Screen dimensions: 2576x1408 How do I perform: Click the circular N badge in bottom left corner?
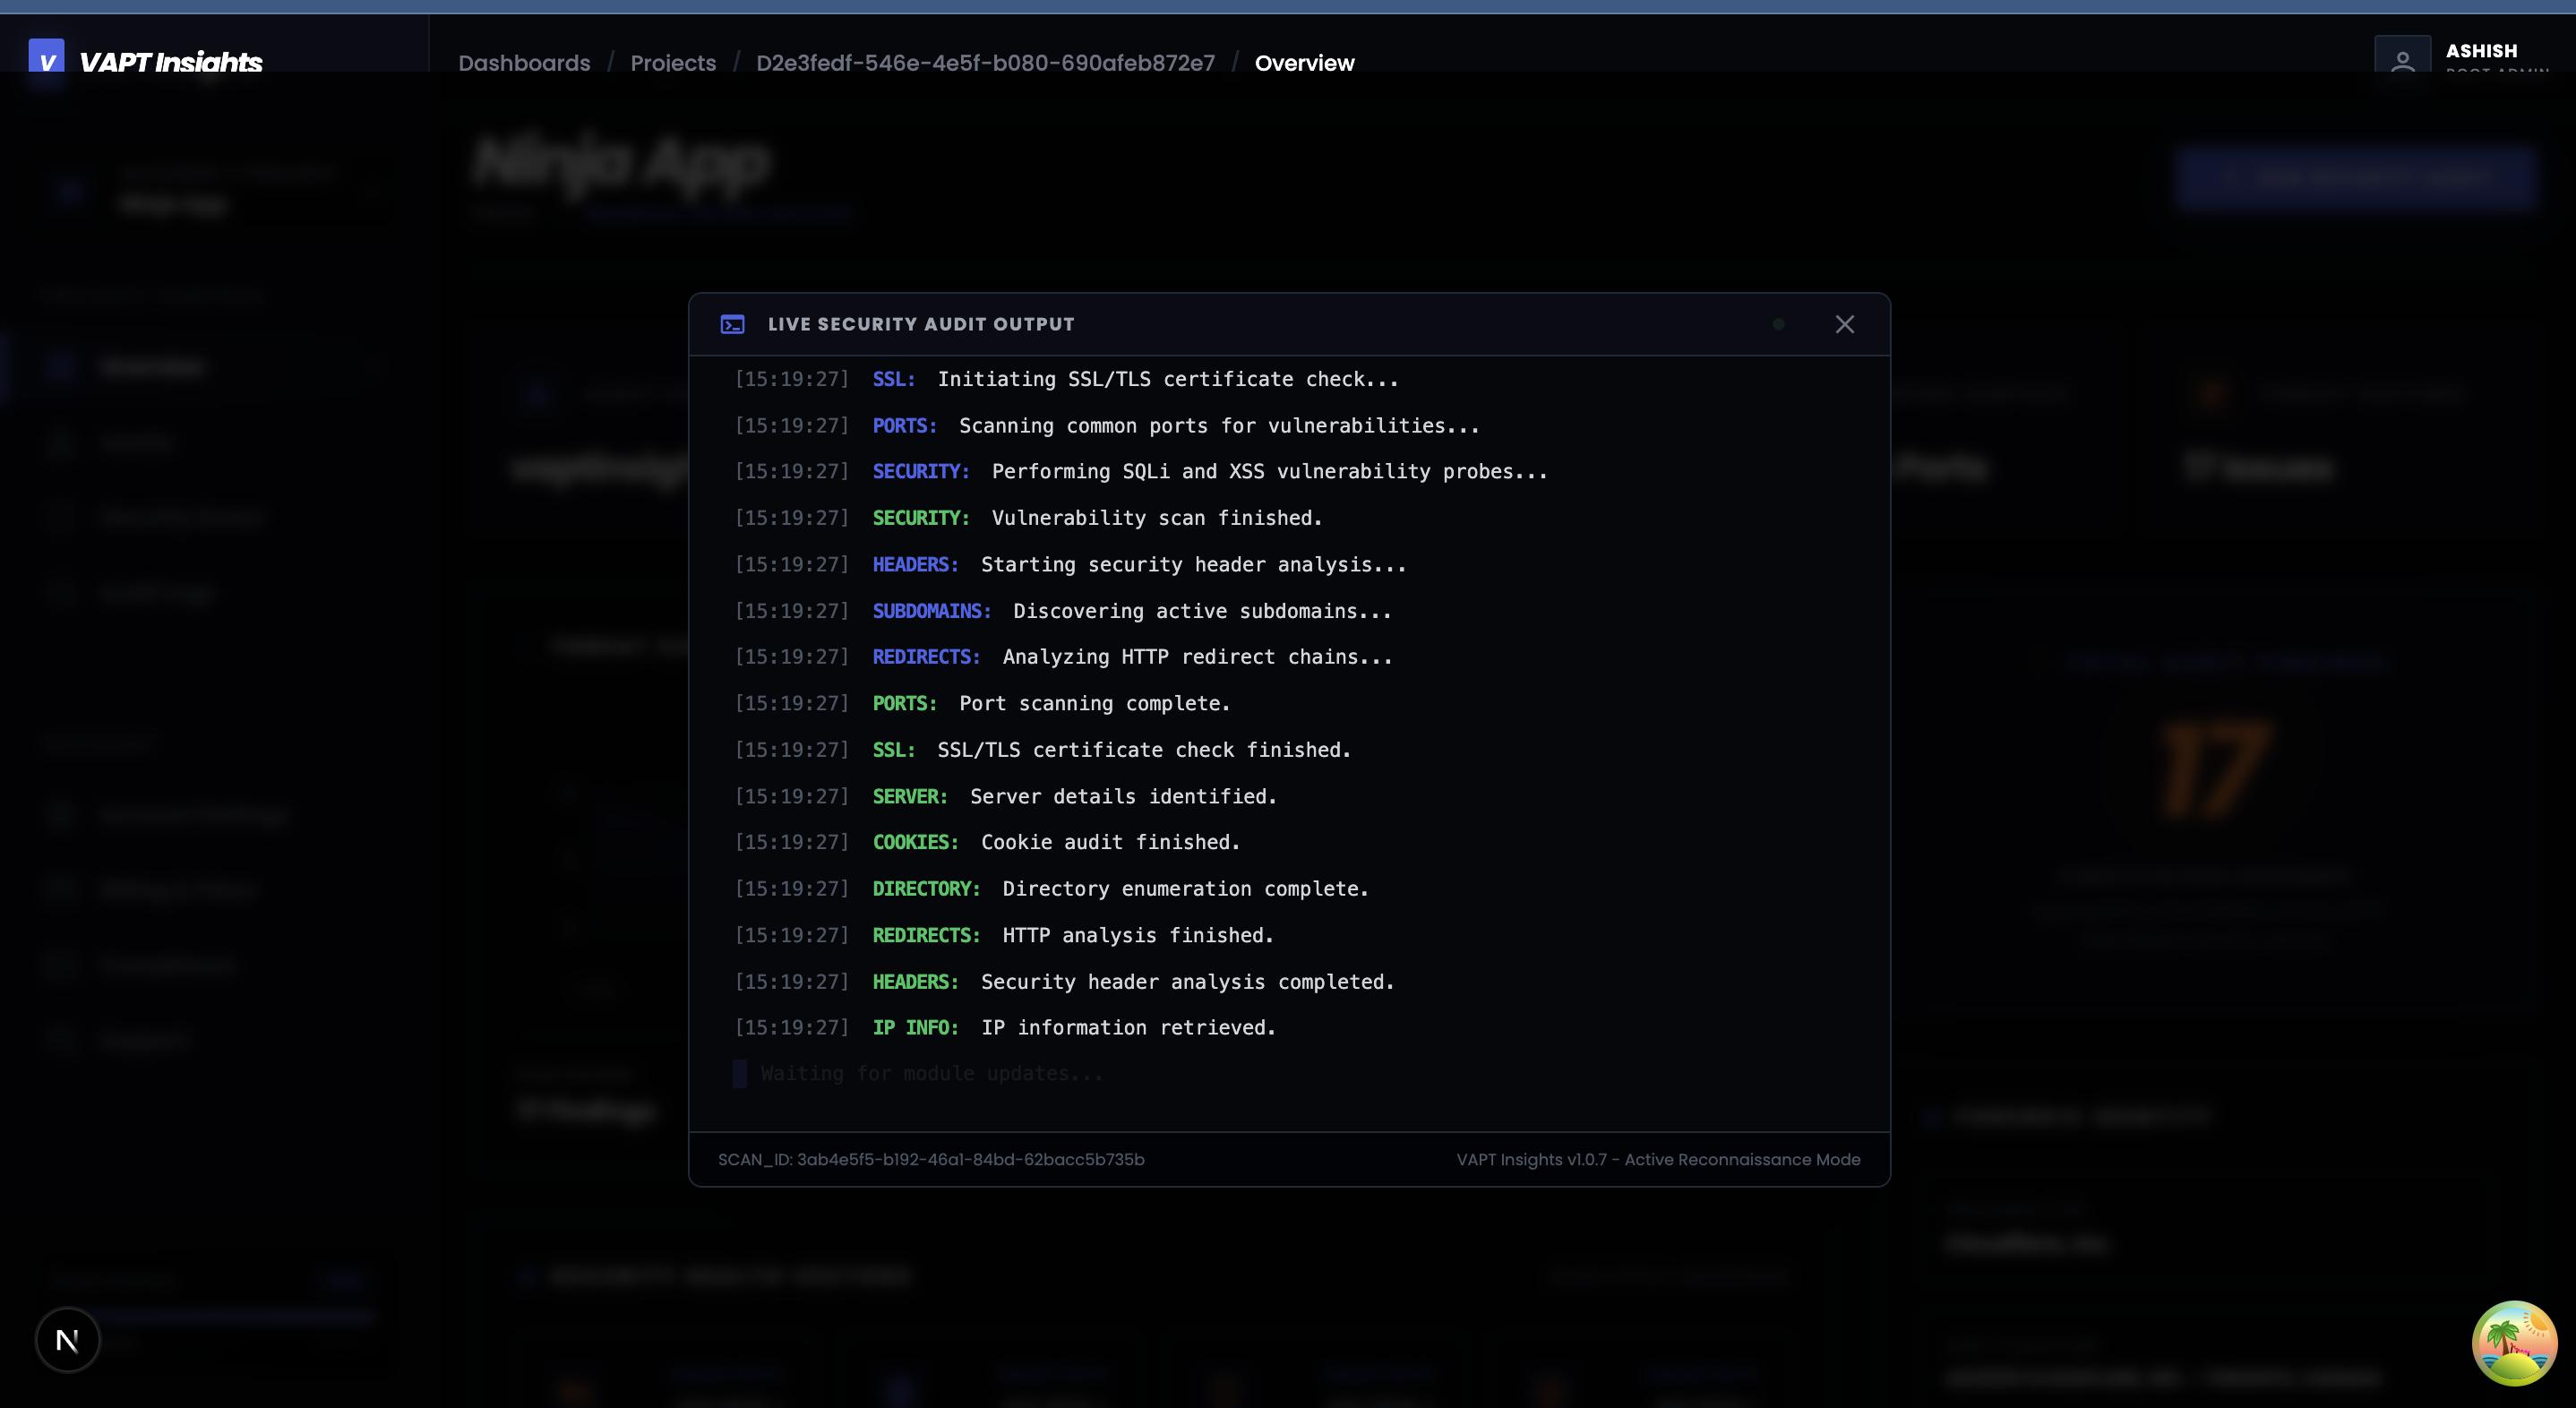click(x=67, y=1340)
